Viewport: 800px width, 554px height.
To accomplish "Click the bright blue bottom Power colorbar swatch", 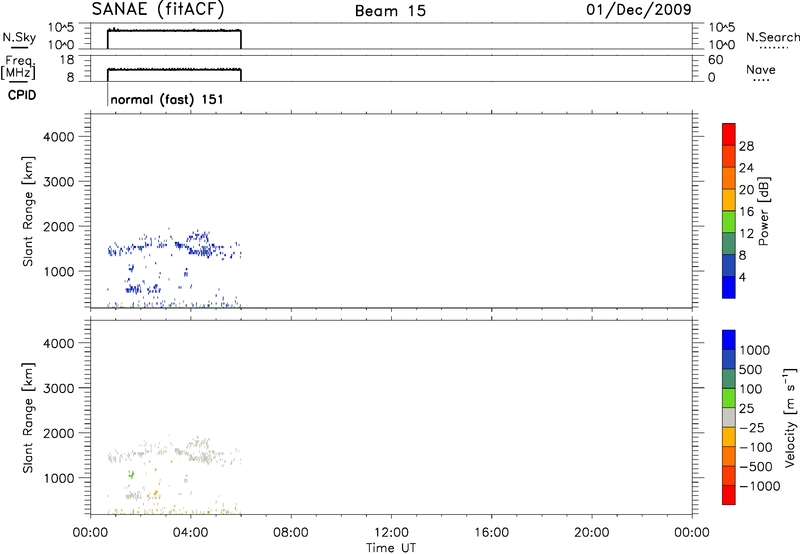I will [x=729, y=287].
